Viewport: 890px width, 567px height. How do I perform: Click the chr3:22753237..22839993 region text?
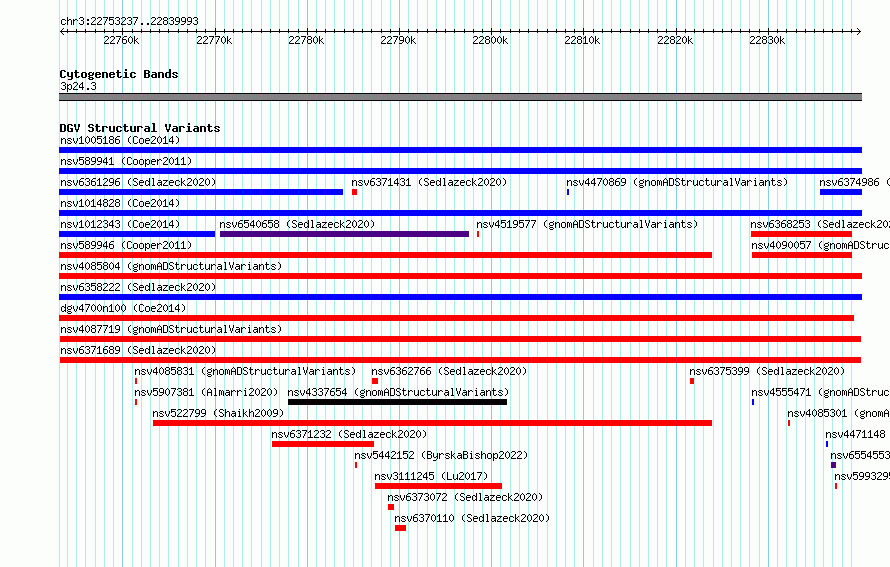(x=129, y=21)
